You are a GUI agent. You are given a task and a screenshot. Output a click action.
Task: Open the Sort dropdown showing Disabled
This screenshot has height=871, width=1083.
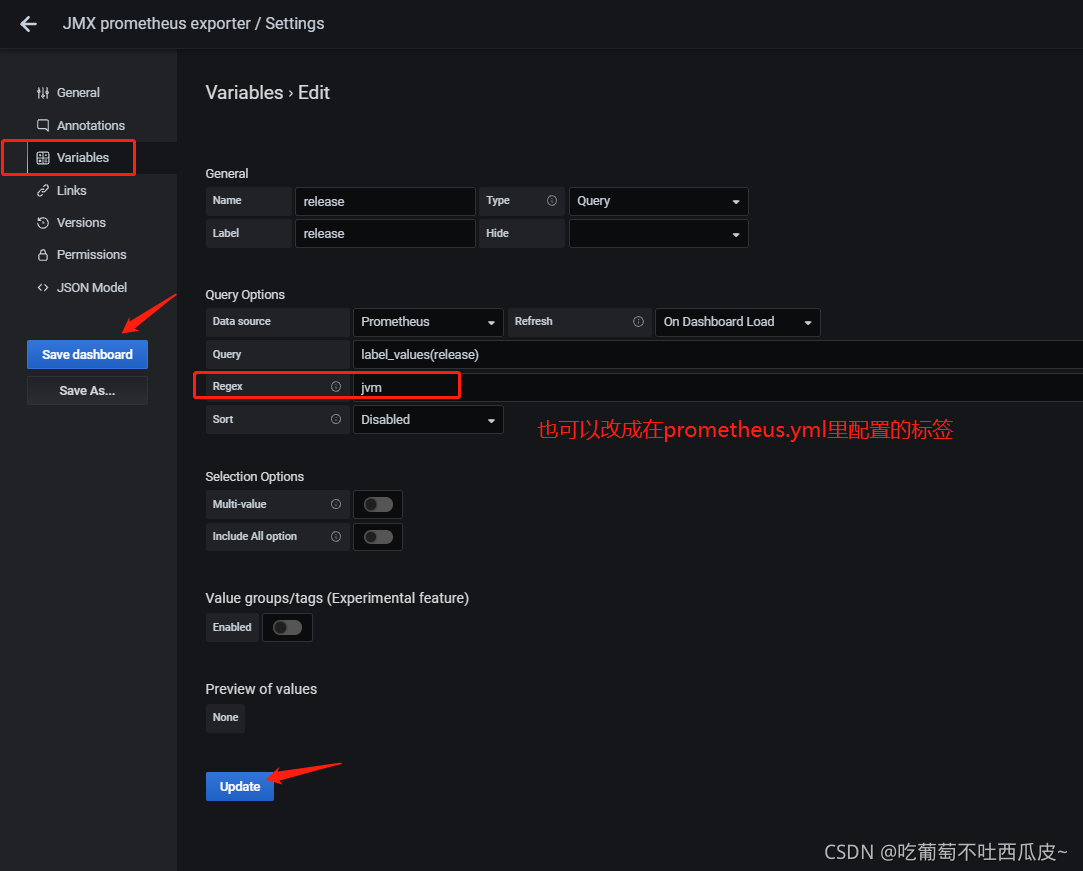428,419
